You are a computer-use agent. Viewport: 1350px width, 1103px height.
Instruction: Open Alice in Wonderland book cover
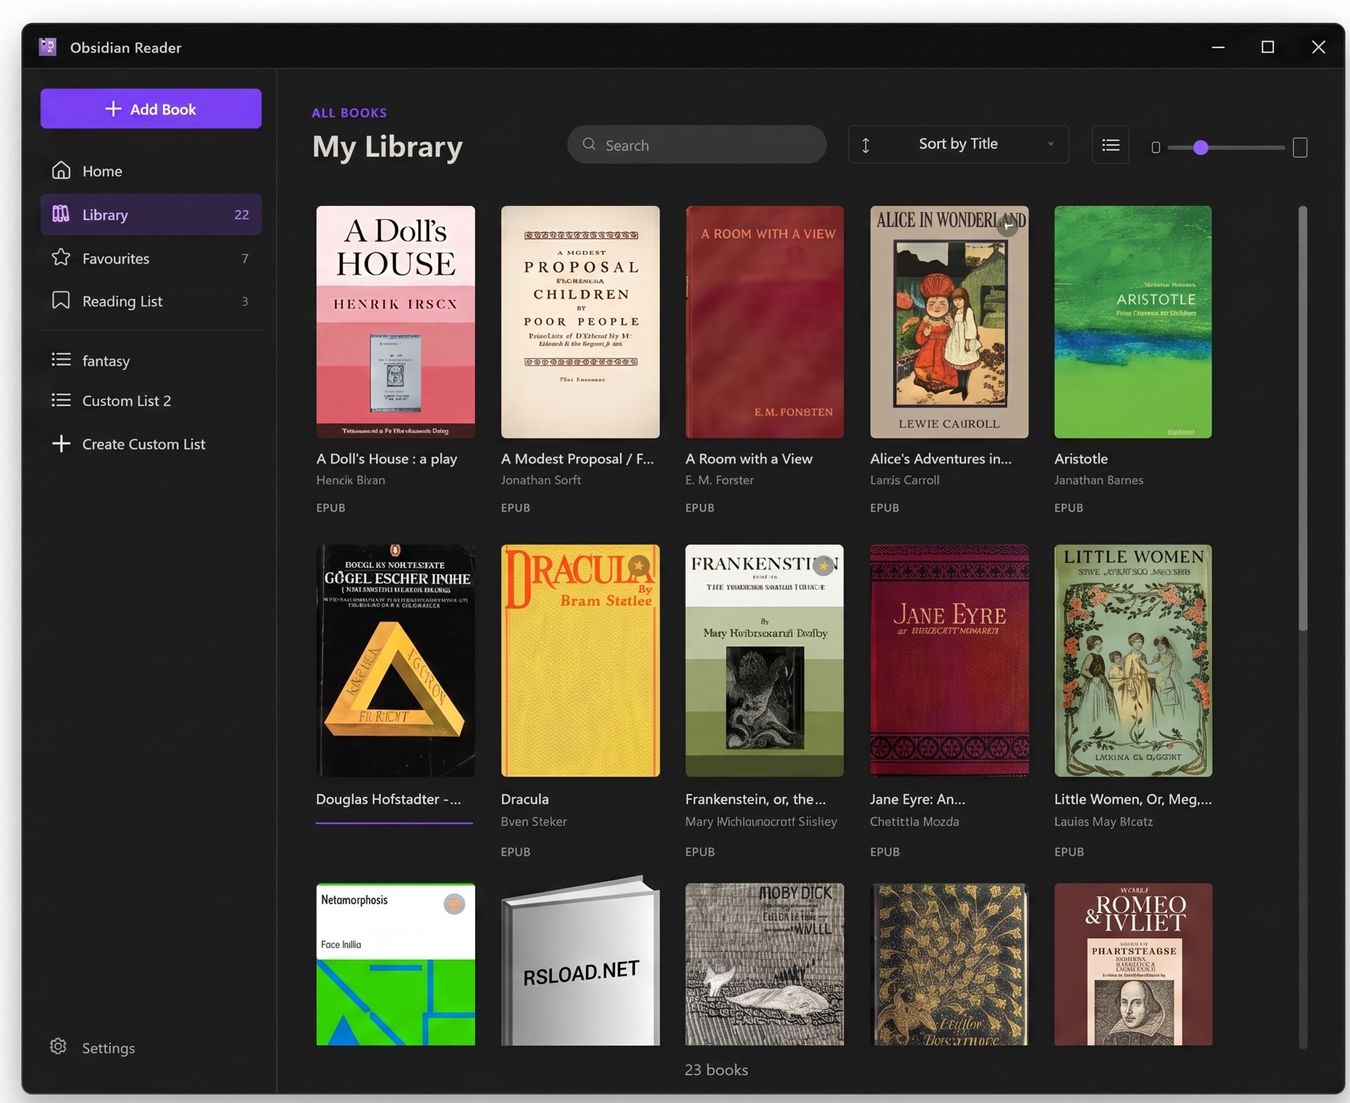coord(949,322)
